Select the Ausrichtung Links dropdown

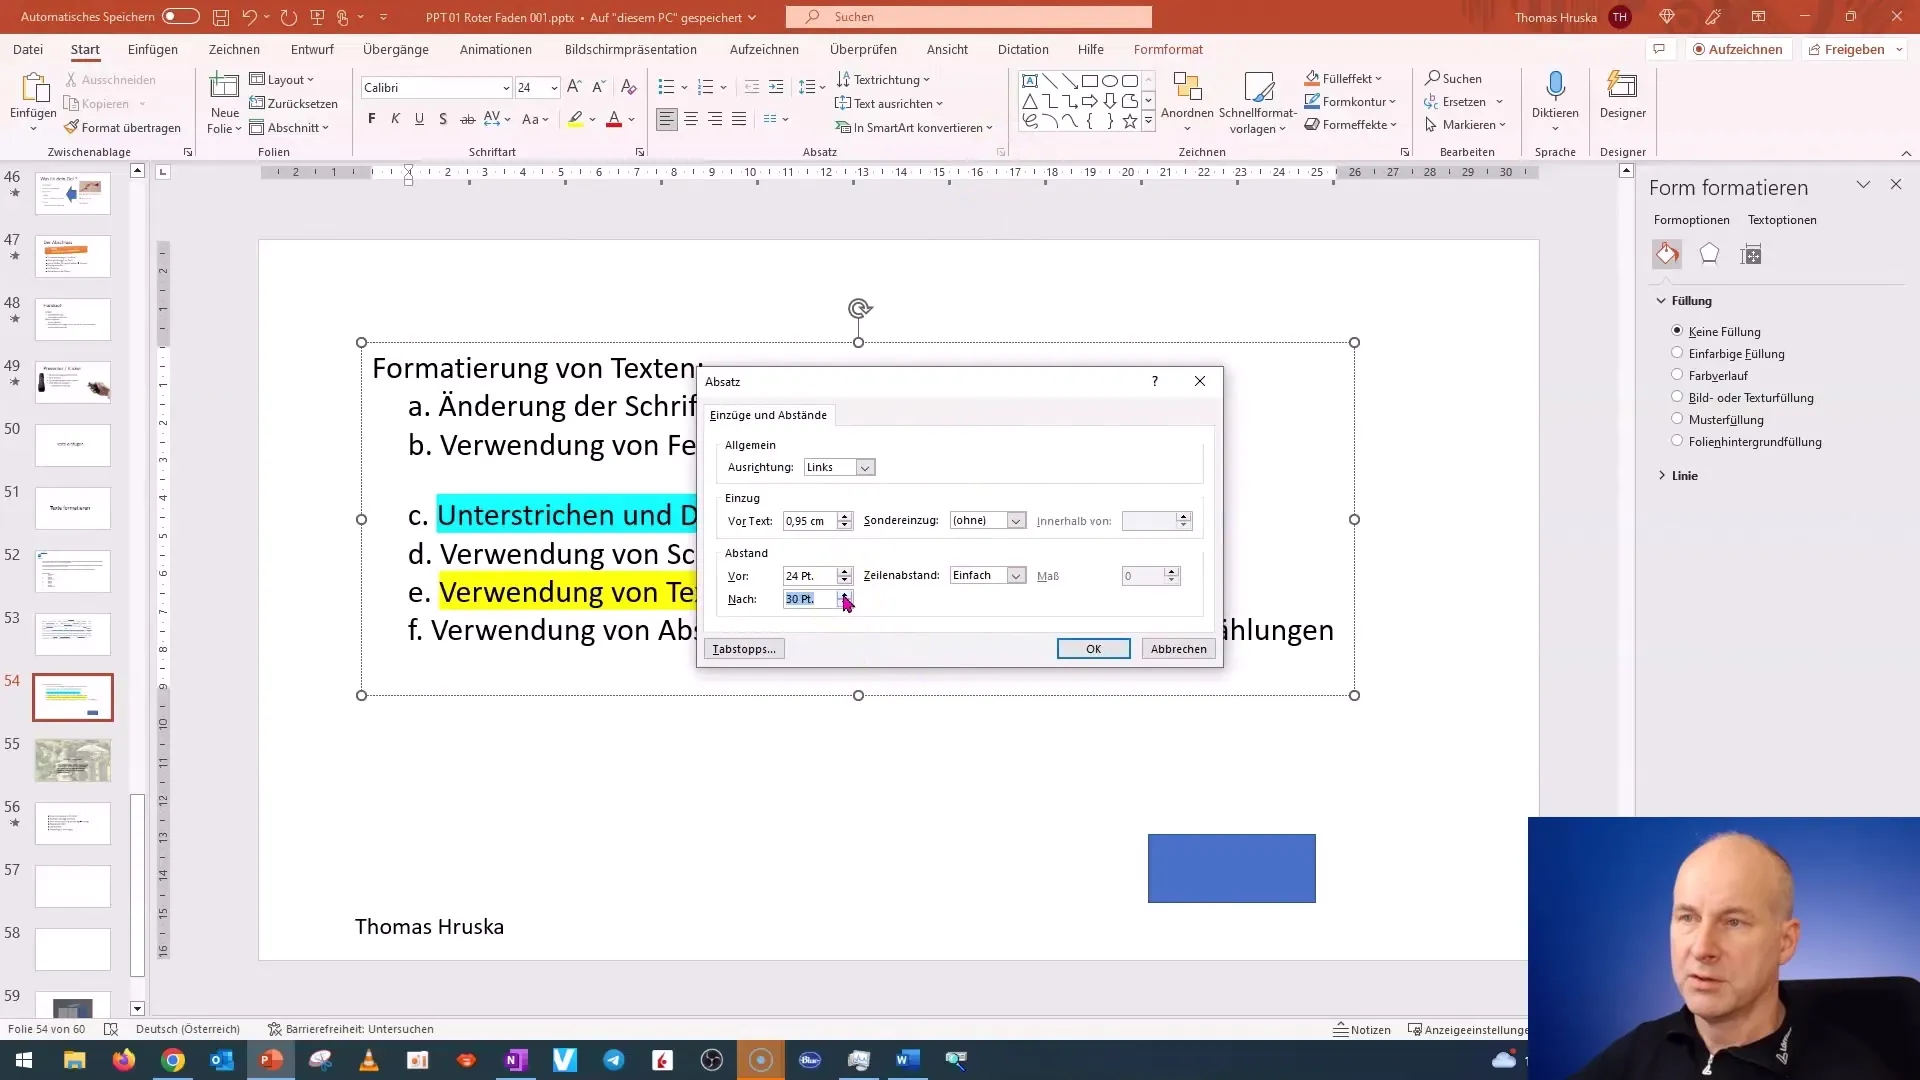839,467
